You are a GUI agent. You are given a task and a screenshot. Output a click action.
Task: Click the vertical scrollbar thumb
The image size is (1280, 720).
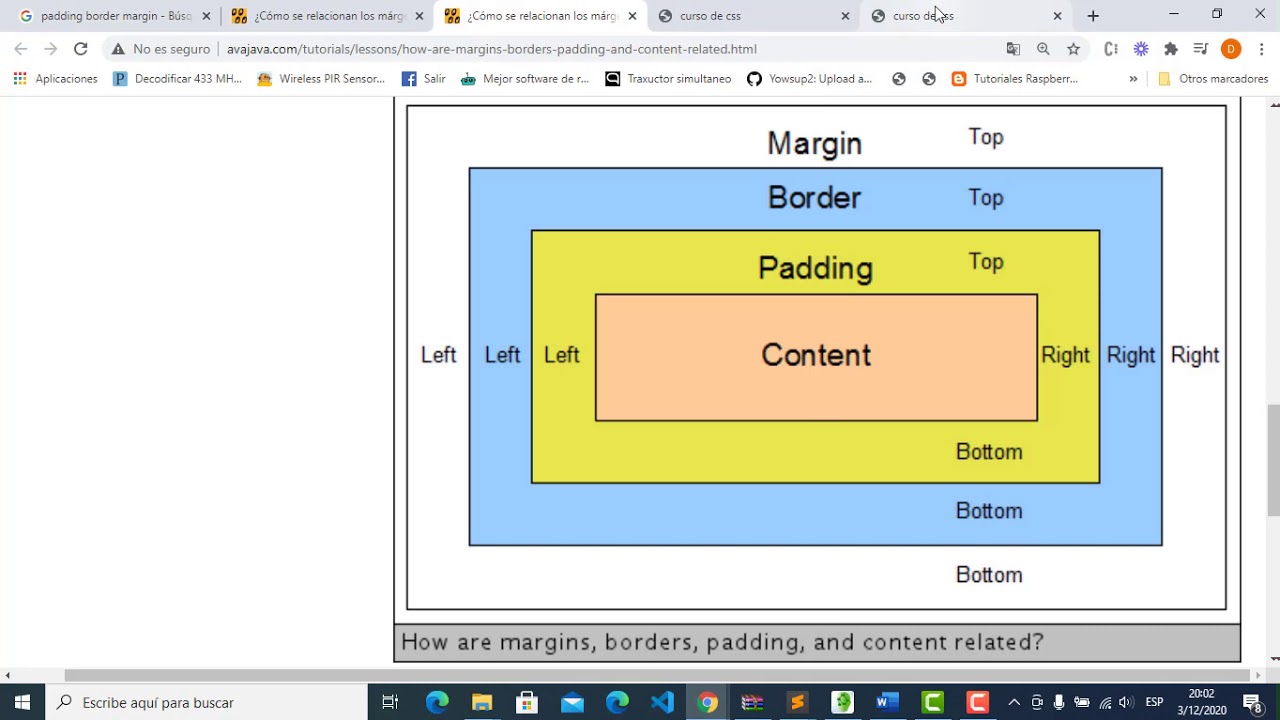pyautogui.click(x=1274, y=460)
